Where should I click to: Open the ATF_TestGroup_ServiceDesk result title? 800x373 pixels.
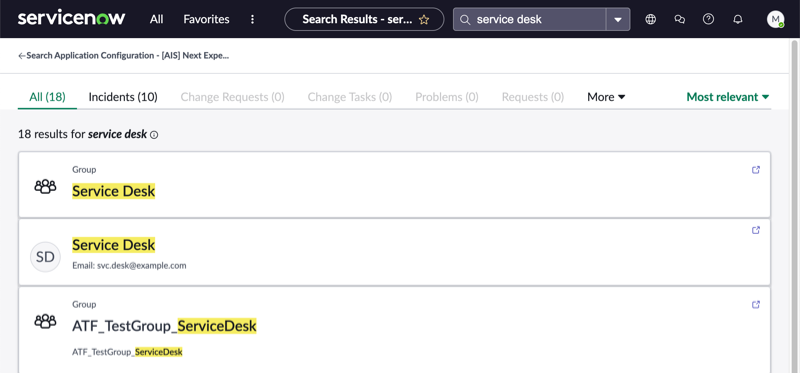(164, 326)
